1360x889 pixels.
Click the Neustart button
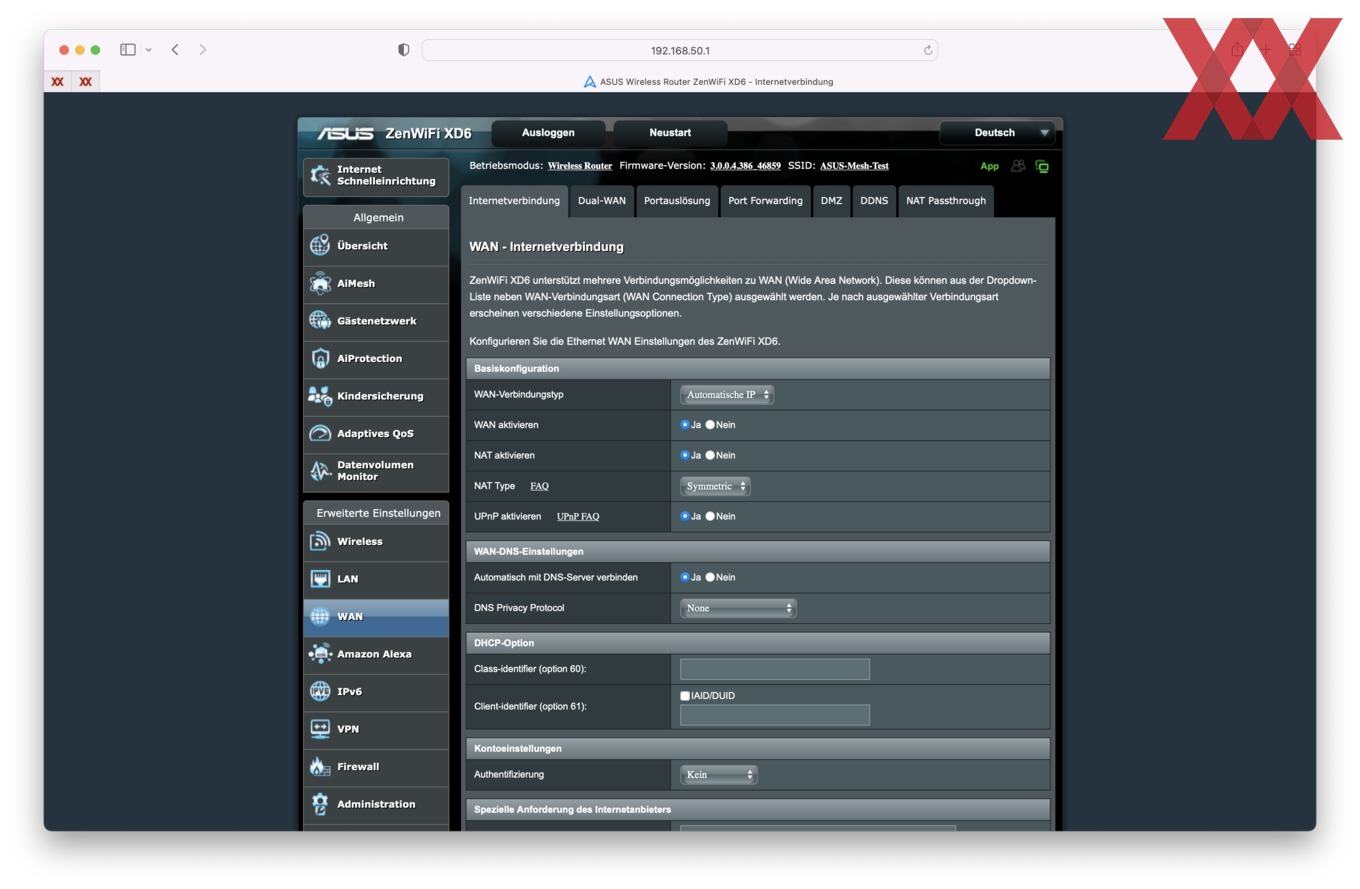[x=670, y=133]
